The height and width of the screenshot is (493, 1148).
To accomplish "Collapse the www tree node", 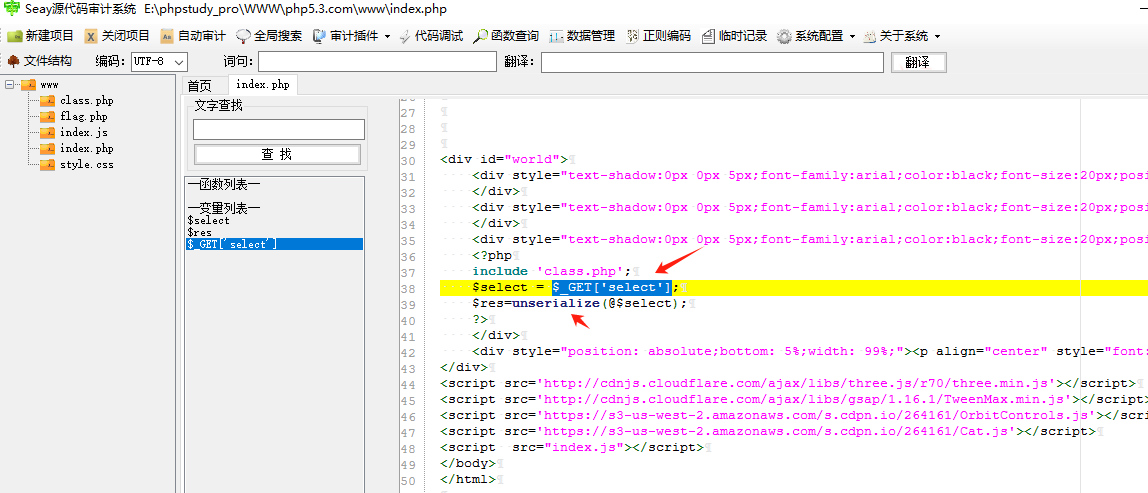I will pyautogui.click(x=10, y=84).
